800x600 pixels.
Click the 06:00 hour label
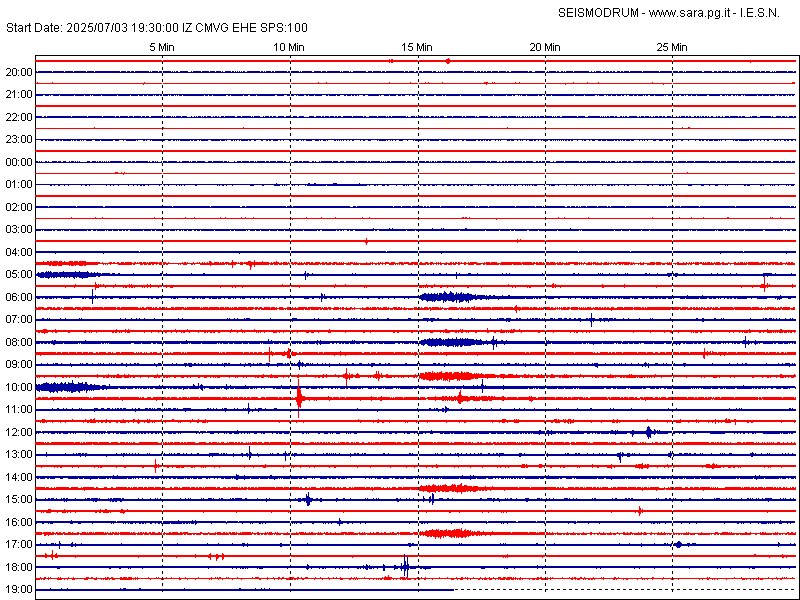click(x=19, y=297)
